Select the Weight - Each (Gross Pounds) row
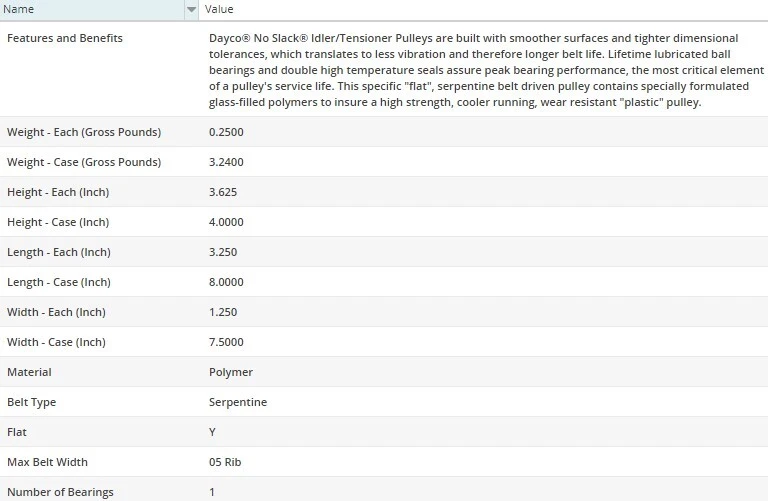This screenshot has width=768, height=501. click(84, 132)
